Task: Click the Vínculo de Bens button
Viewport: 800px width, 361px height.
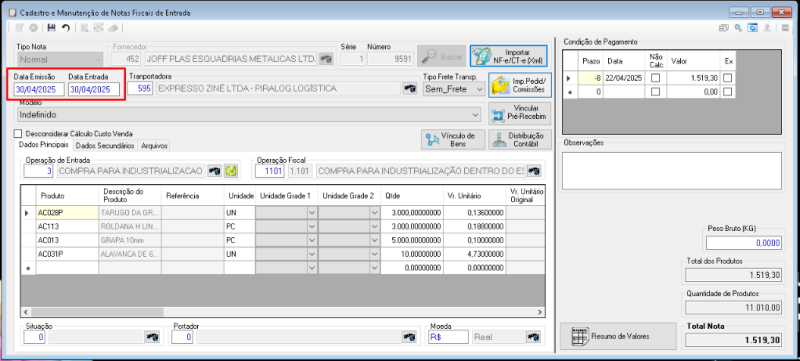Action: pos(454,140)
